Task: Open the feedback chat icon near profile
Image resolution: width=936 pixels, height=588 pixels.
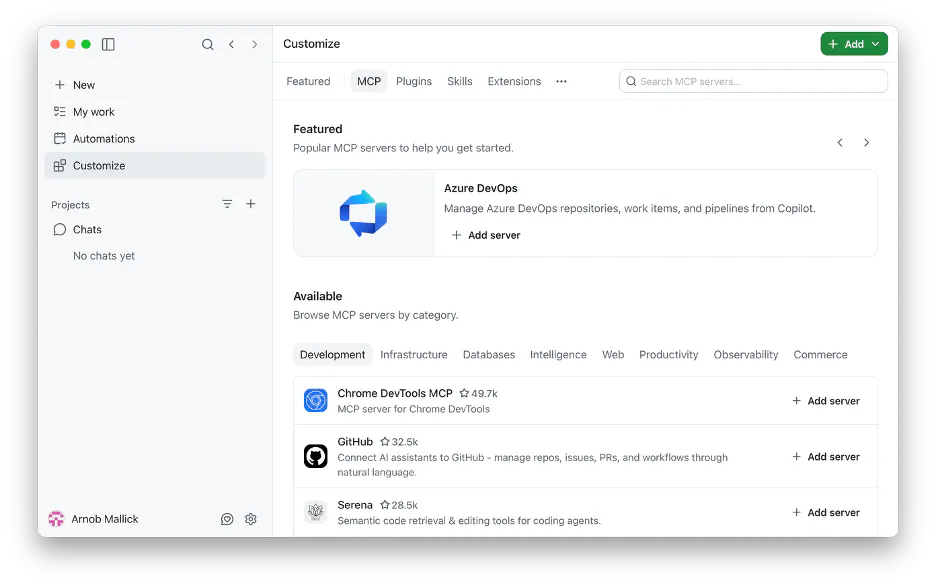Action: (227, 519)
